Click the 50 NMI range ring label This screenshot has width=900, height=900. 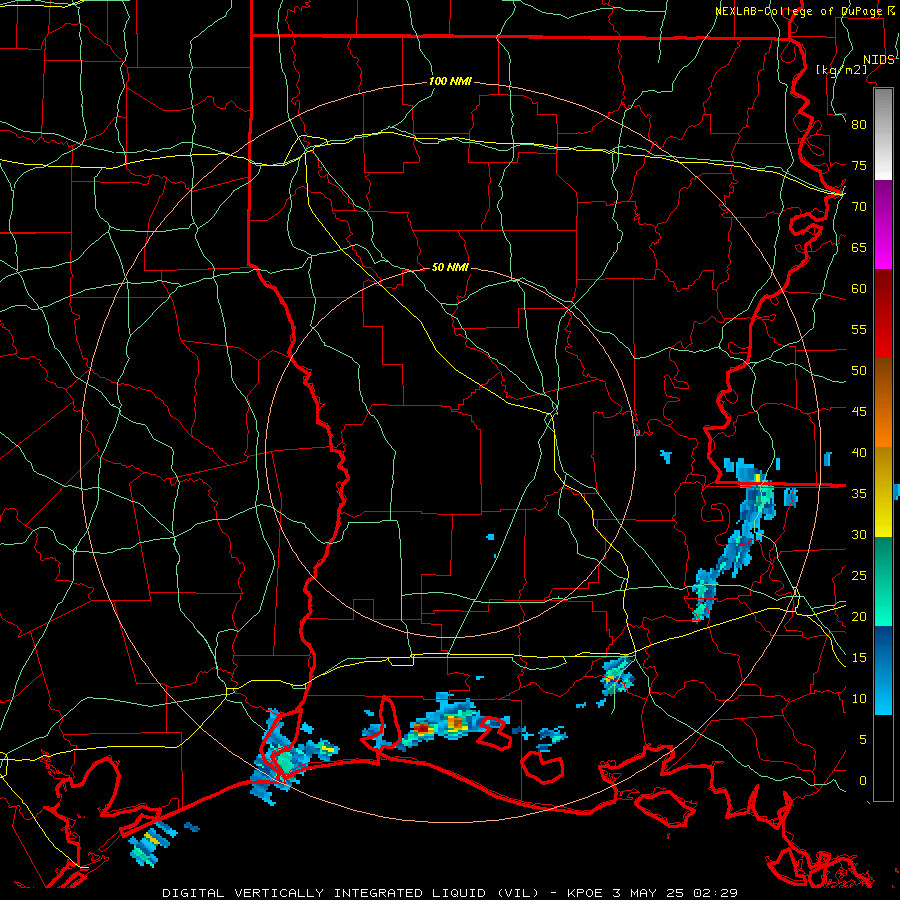click(x=450, y=267)
